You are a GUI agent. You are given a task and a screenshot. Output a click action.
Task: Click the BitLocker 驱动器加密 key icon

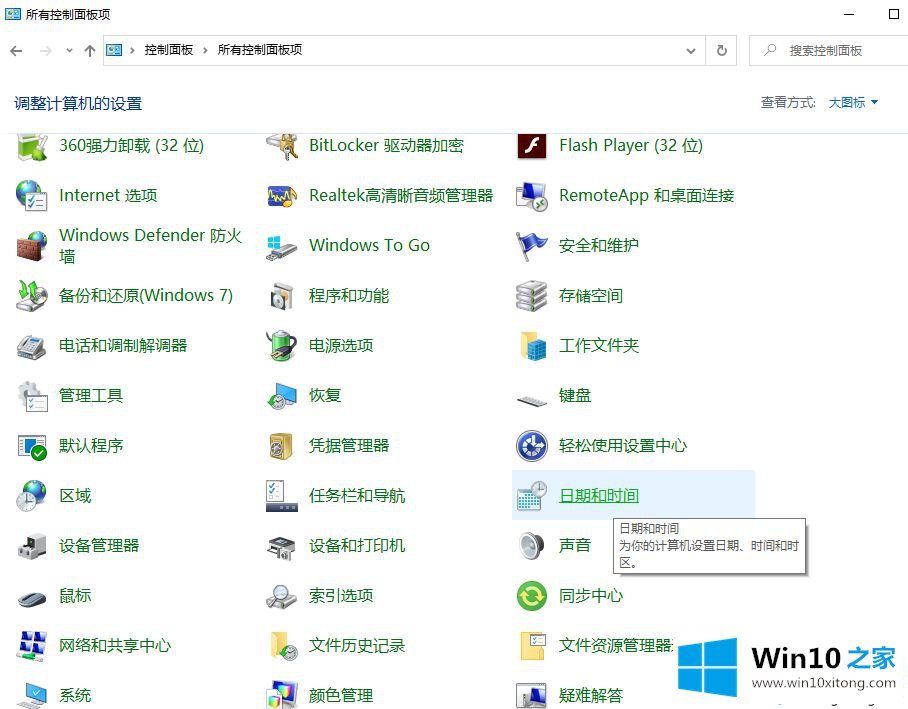[x=282, y=147]
